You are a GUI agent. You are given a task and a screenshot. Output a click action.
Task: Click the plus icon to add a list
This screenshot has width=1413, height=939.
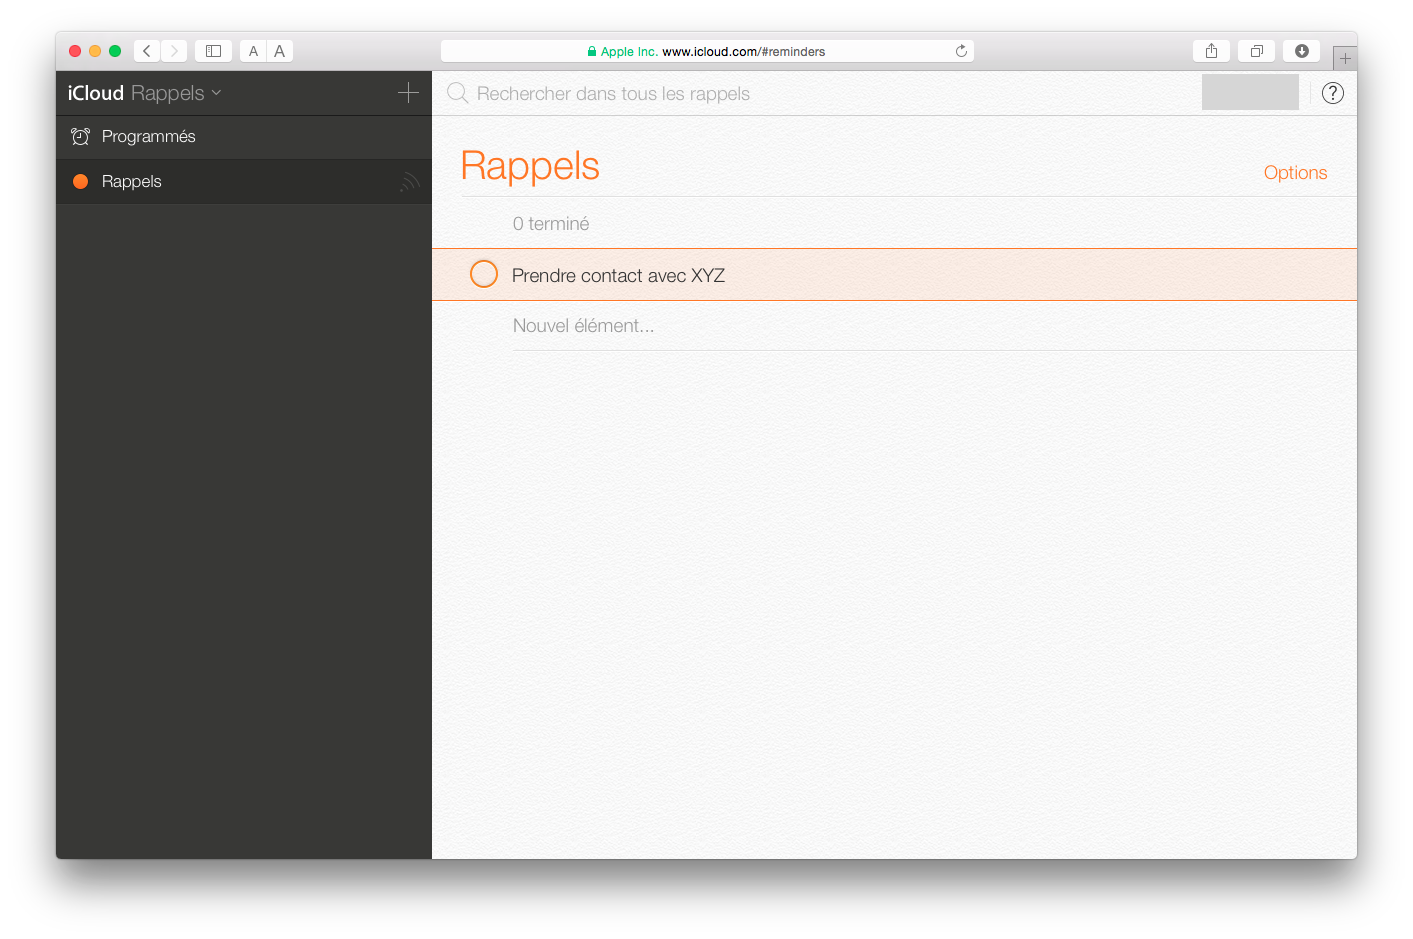point(408,93)
